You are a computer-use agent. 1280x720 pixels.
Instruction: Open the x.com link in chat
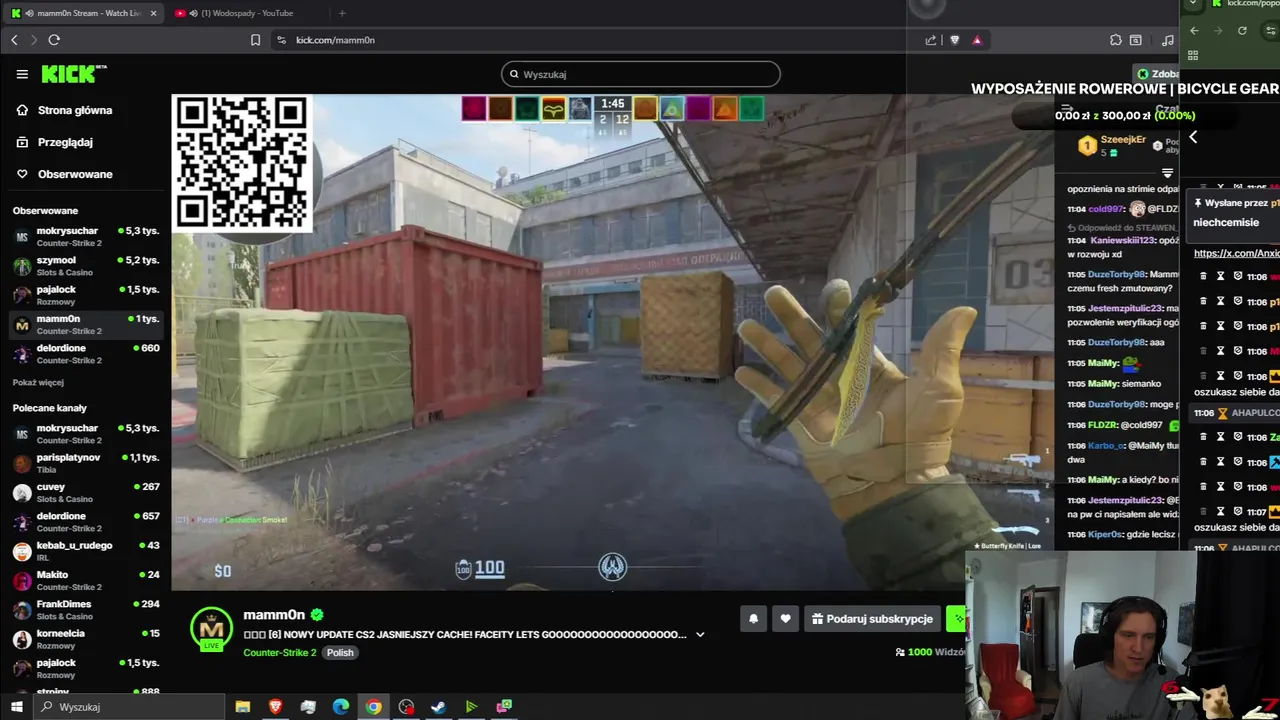[1236, 254]
